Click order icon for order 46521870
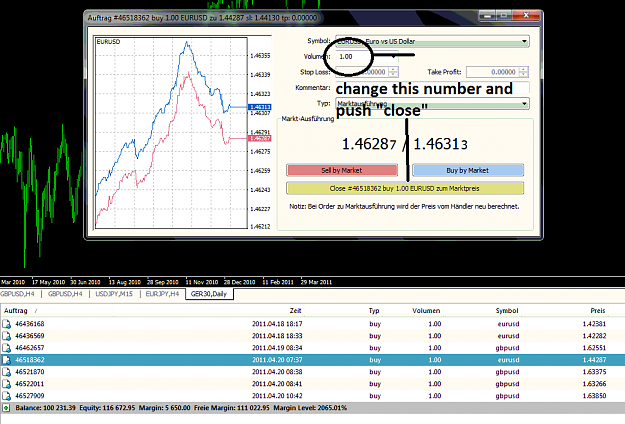Viewport: 625px width, 424px height. pyautogui.click(x=6, y=372)
